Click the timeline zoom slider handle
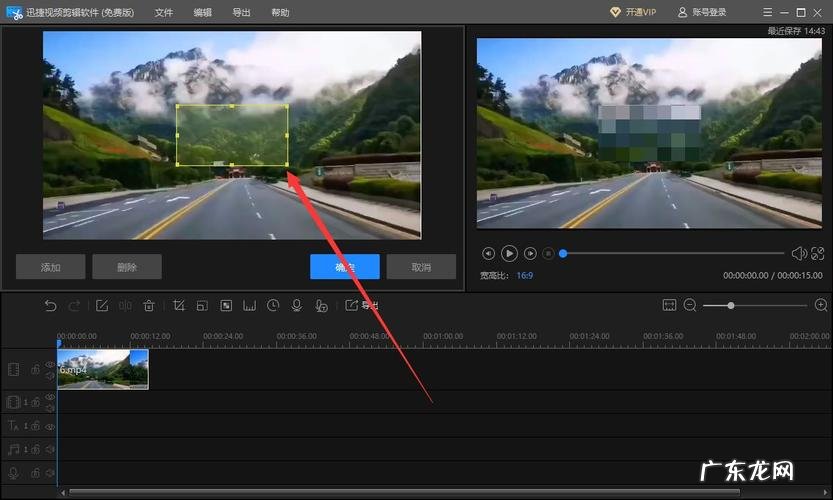This screenshot has height=500, width=833. [x=731, y=305]
